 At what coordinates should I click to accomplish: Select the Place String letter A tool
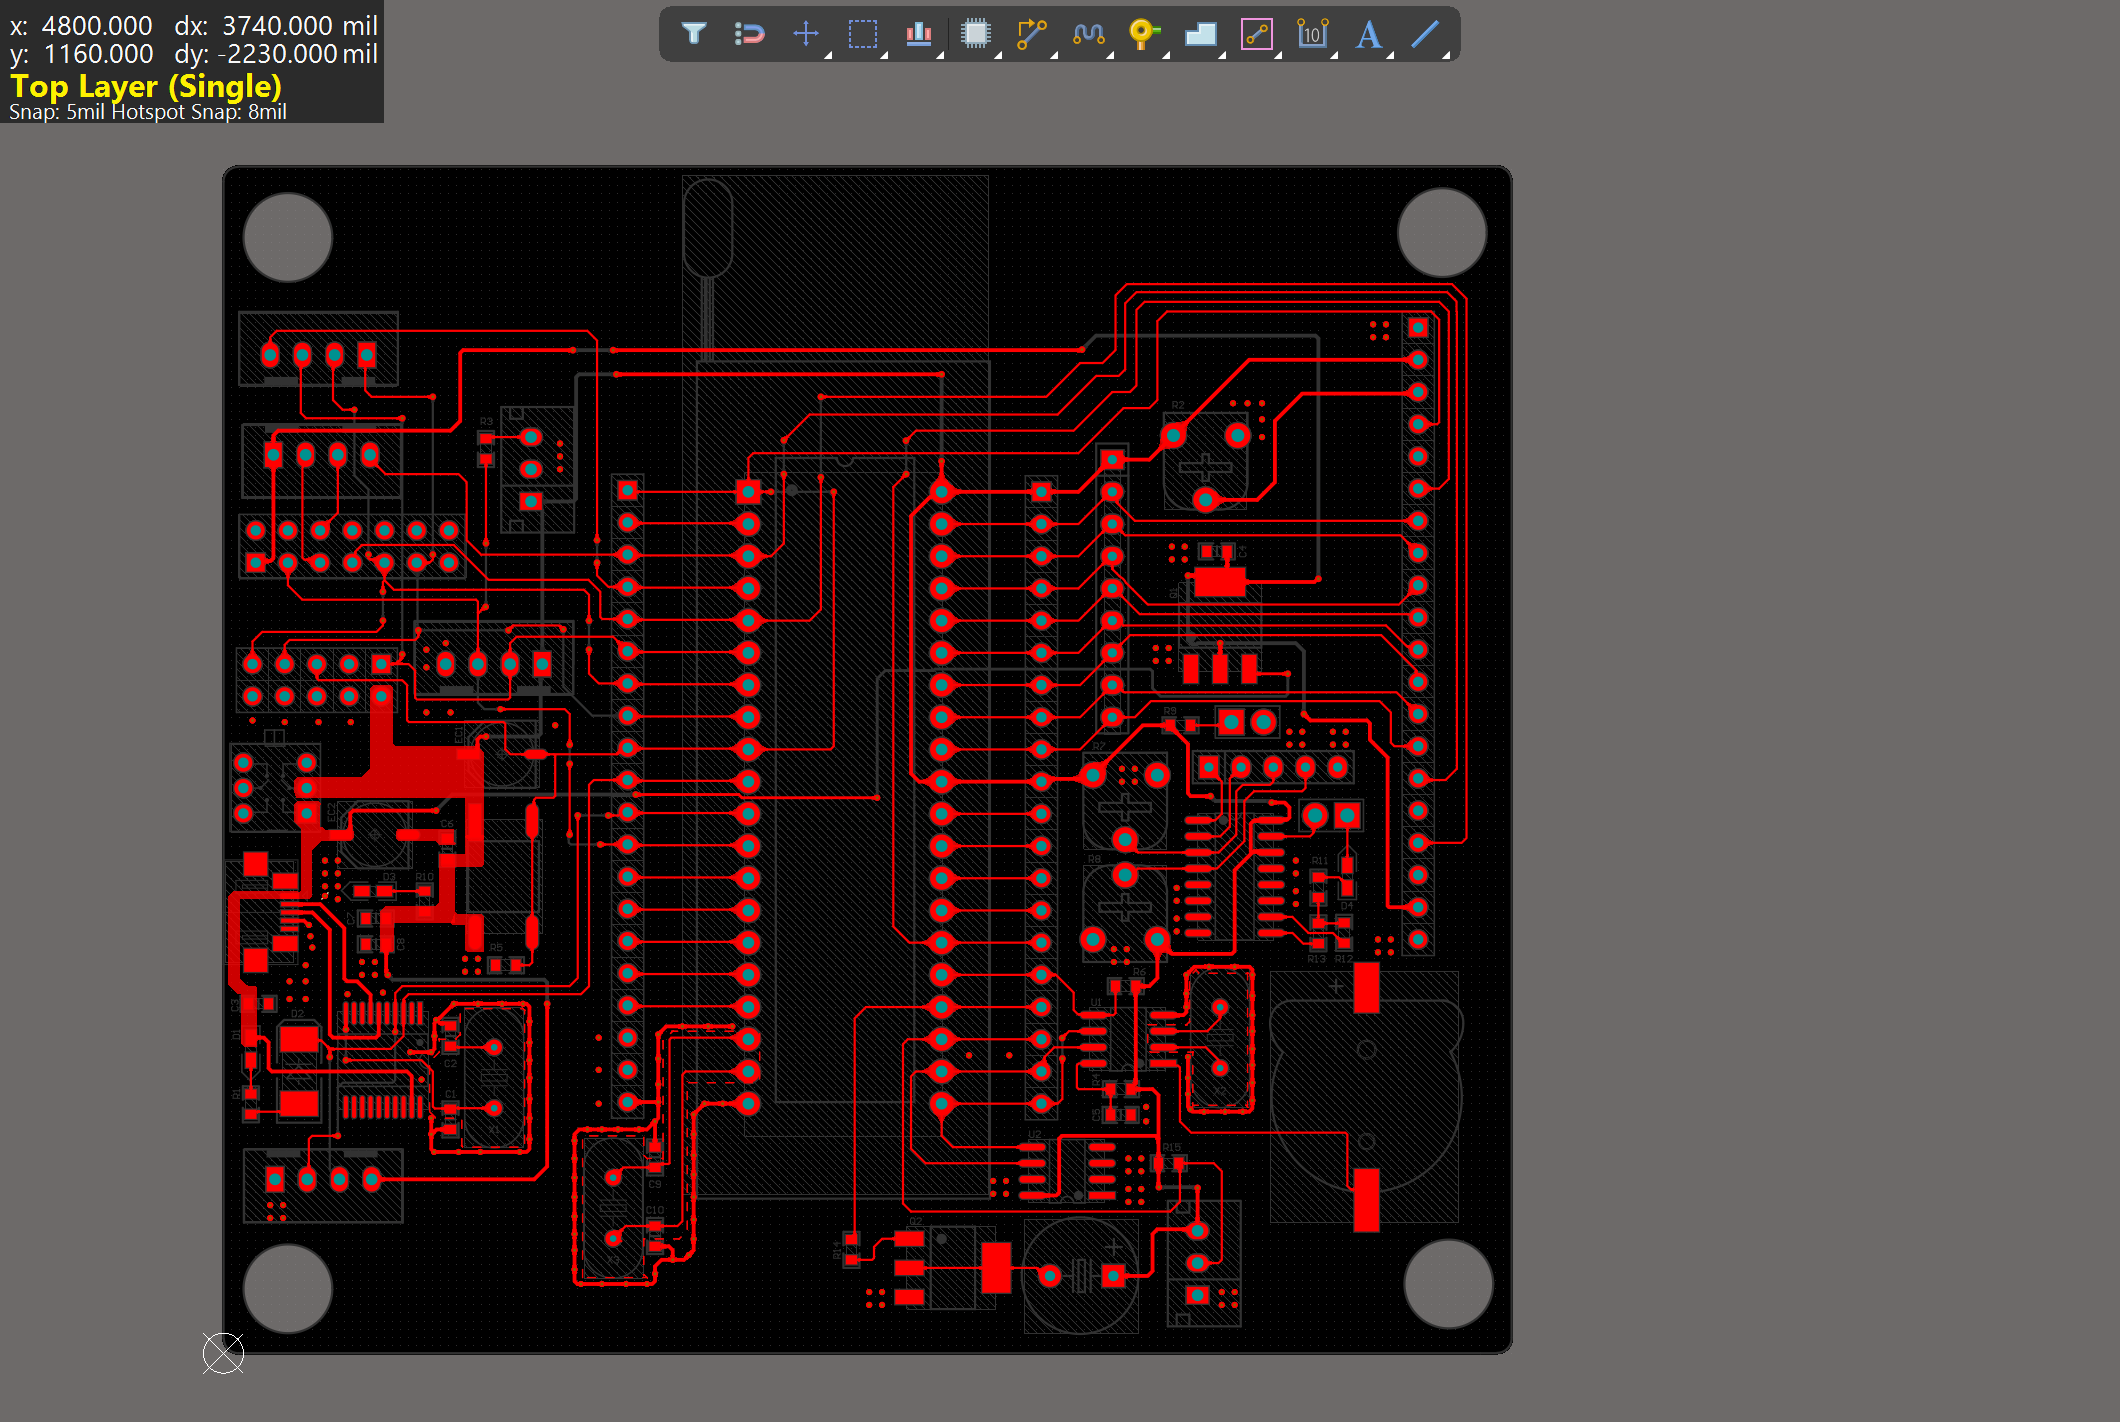coord(1368,34)
